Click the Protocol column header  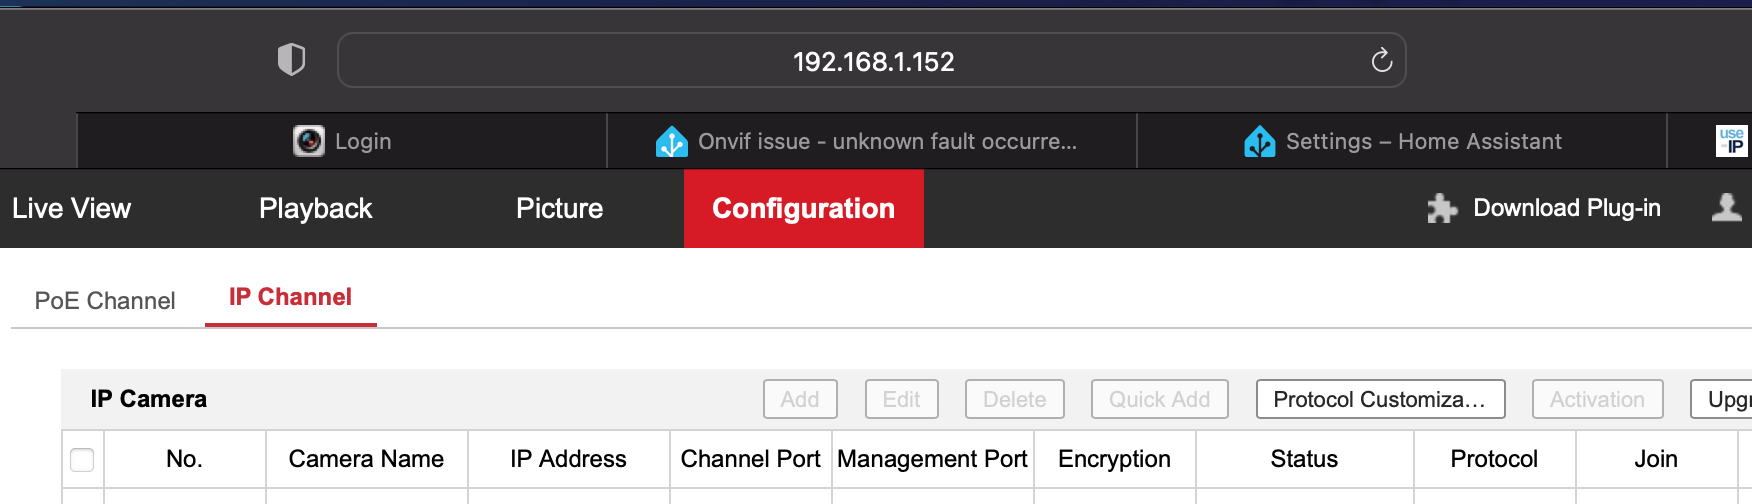(x=1495, y=459)
